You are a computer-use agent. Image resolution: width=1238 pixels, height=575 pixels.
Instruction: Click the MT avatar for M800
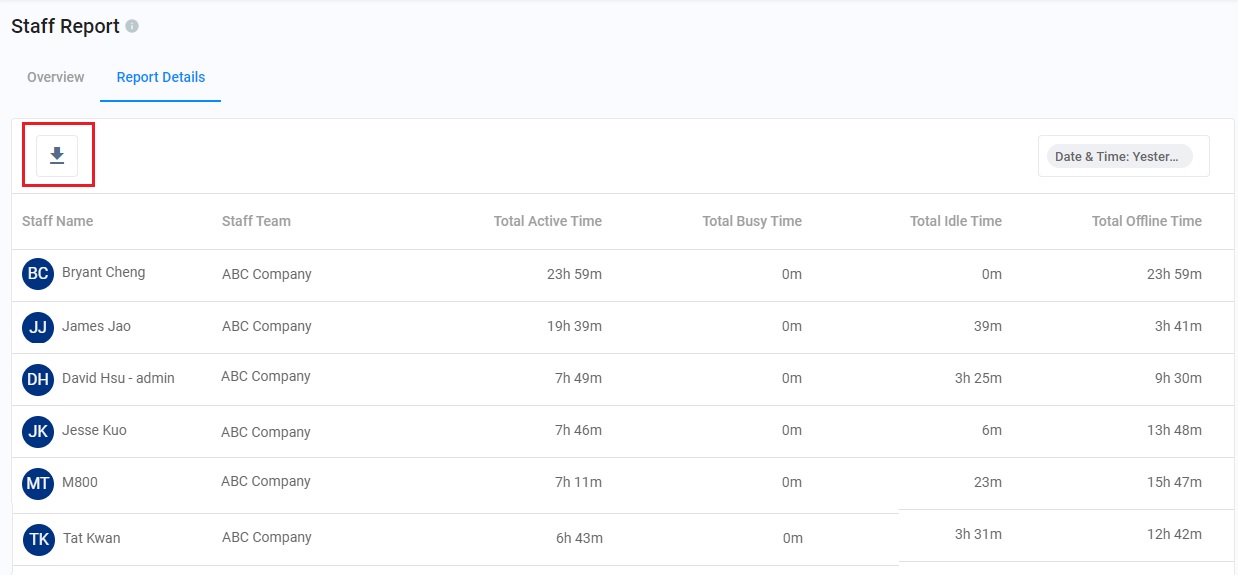(x=38, y=484)
